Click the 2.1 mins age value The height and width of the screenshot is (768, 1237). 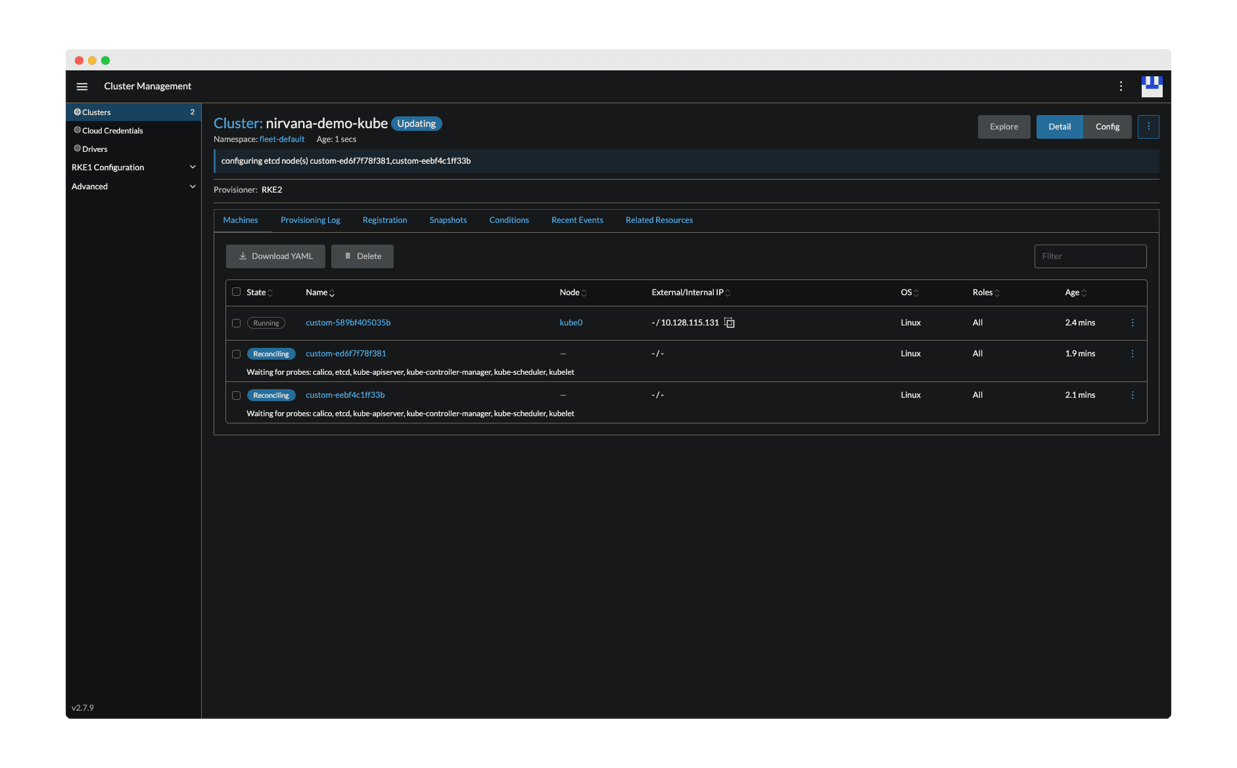(x=1080, y=395)
